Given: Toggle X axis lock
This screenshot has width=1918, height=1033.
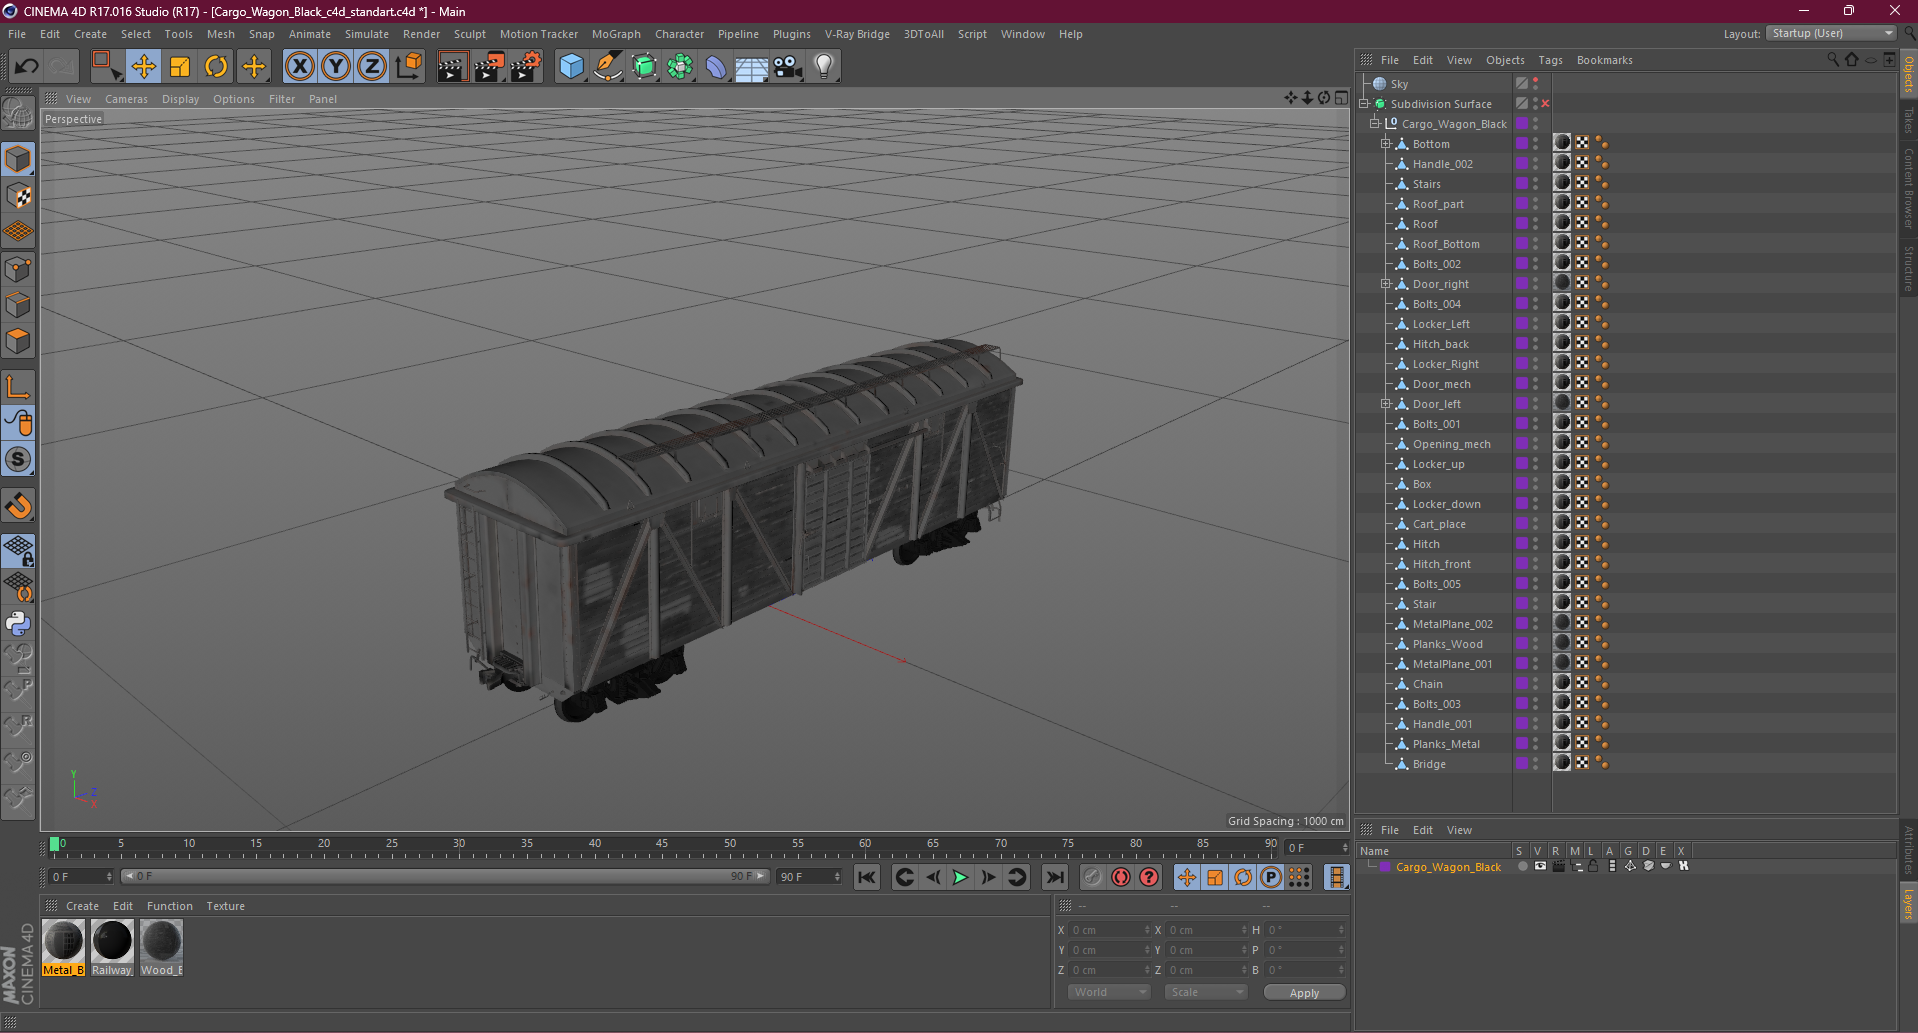Looking at the screenshot, I should tap(299, 67).
